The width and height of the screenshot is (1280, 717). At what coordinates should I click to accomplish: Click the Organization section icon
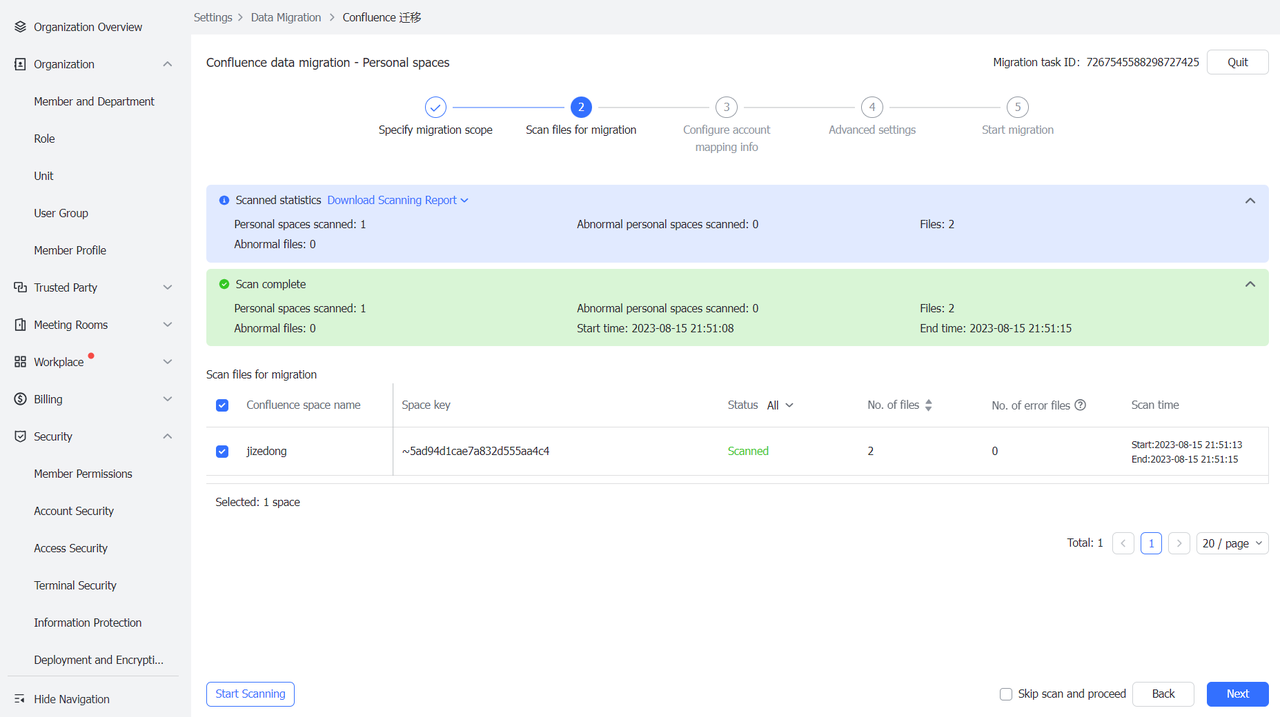click(20, 64)
